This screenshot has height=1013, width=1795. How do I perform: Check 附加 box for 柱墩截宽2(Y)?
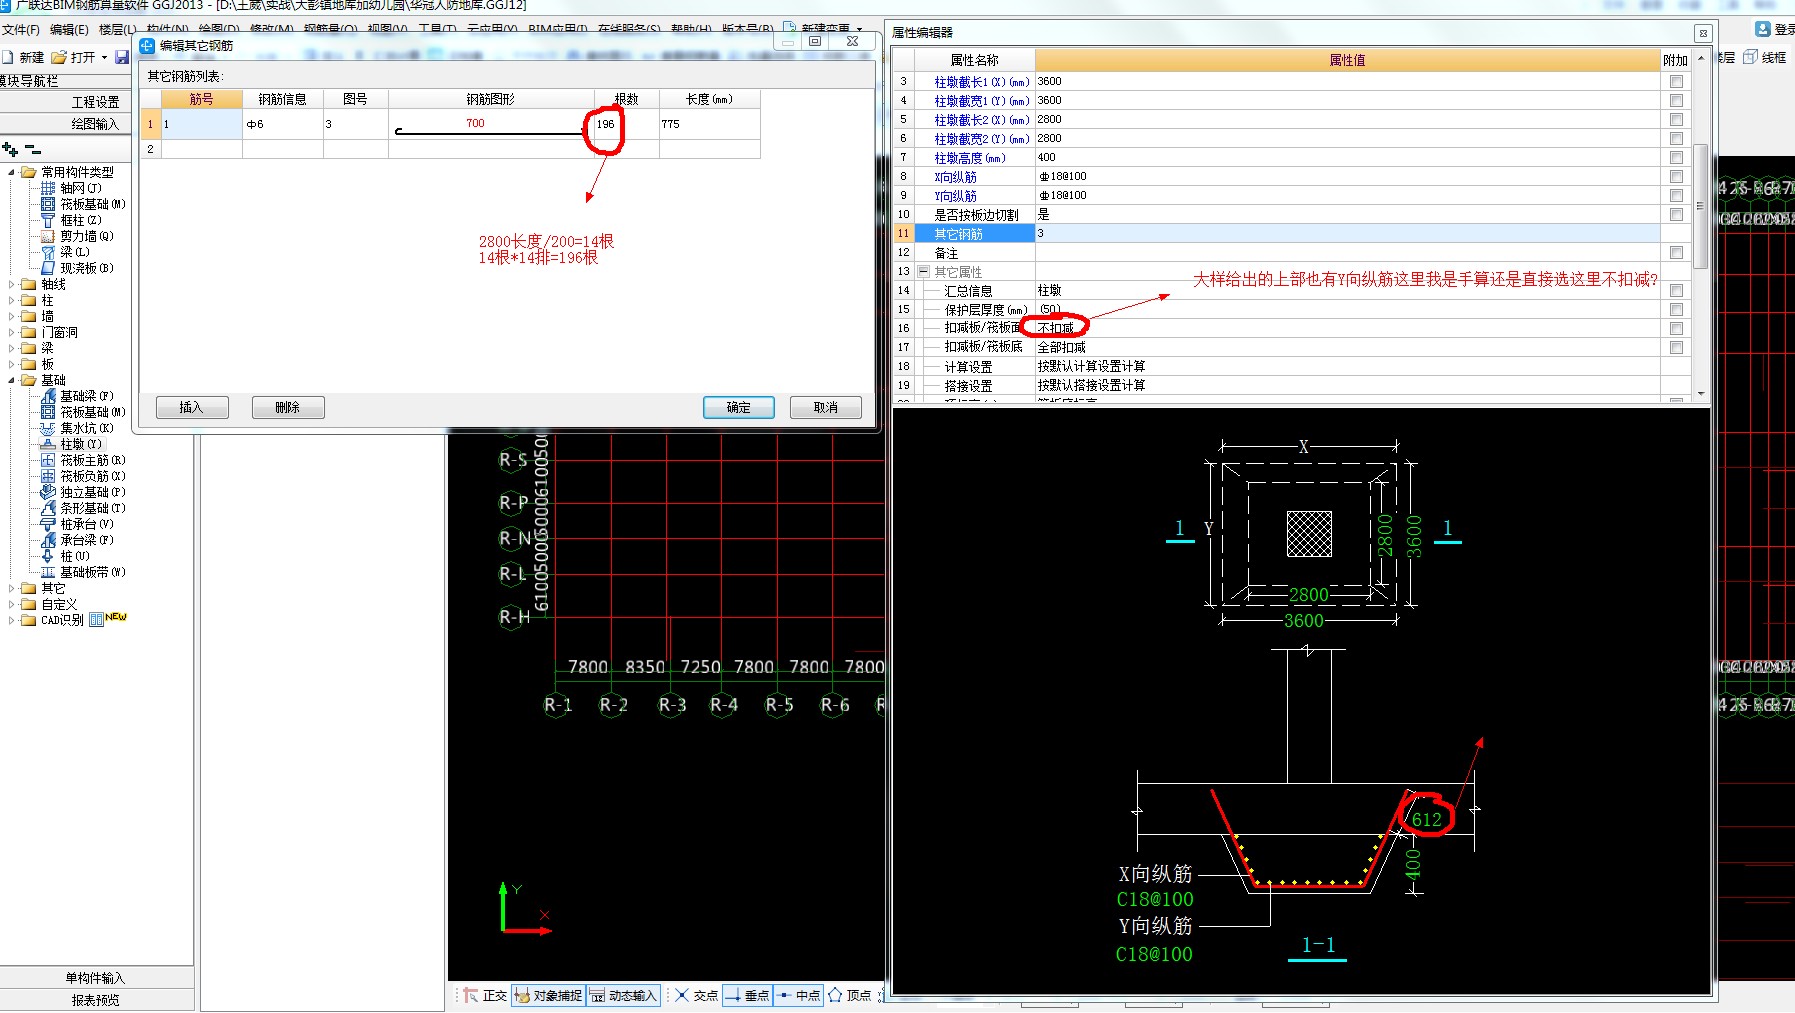point(1676,139)
